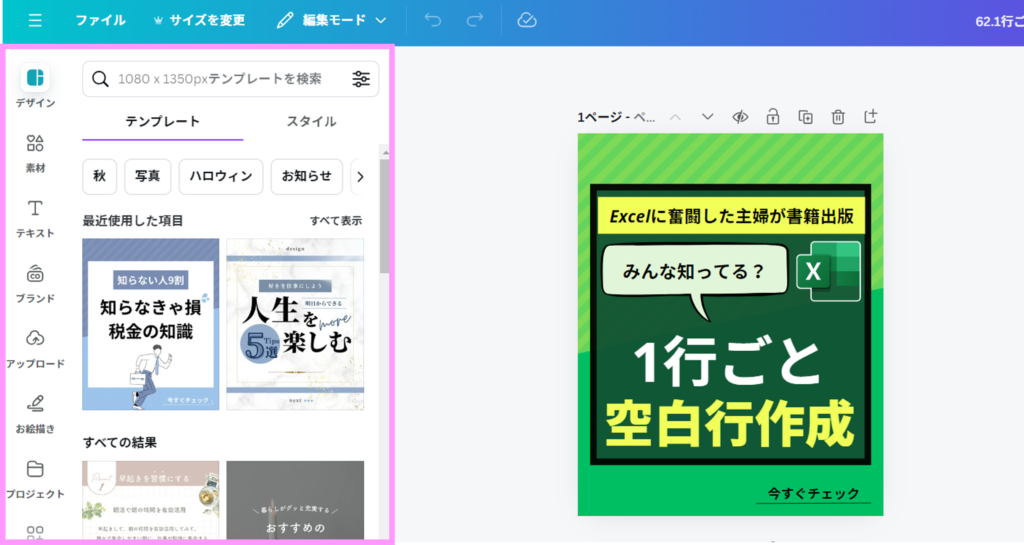Open the hamburger main menu
Image resolution: width=1024 pixels, height=545 pixels.
[36, 20]
